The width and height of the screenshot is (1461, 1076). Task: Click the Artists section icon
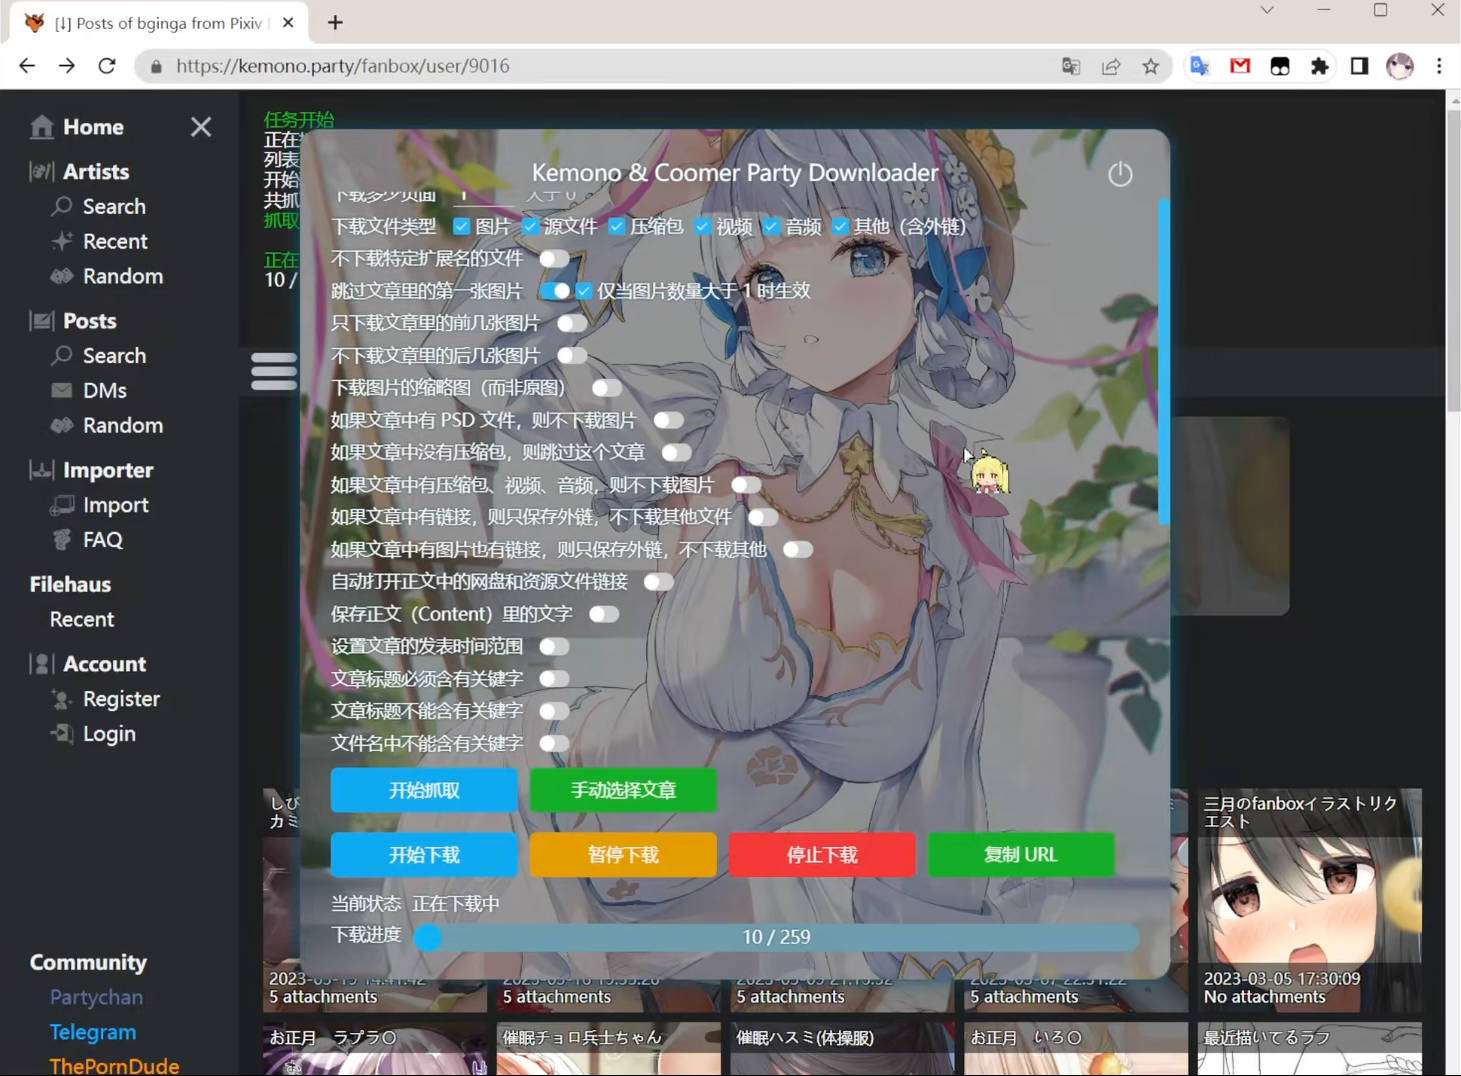[x=42, y=172]
